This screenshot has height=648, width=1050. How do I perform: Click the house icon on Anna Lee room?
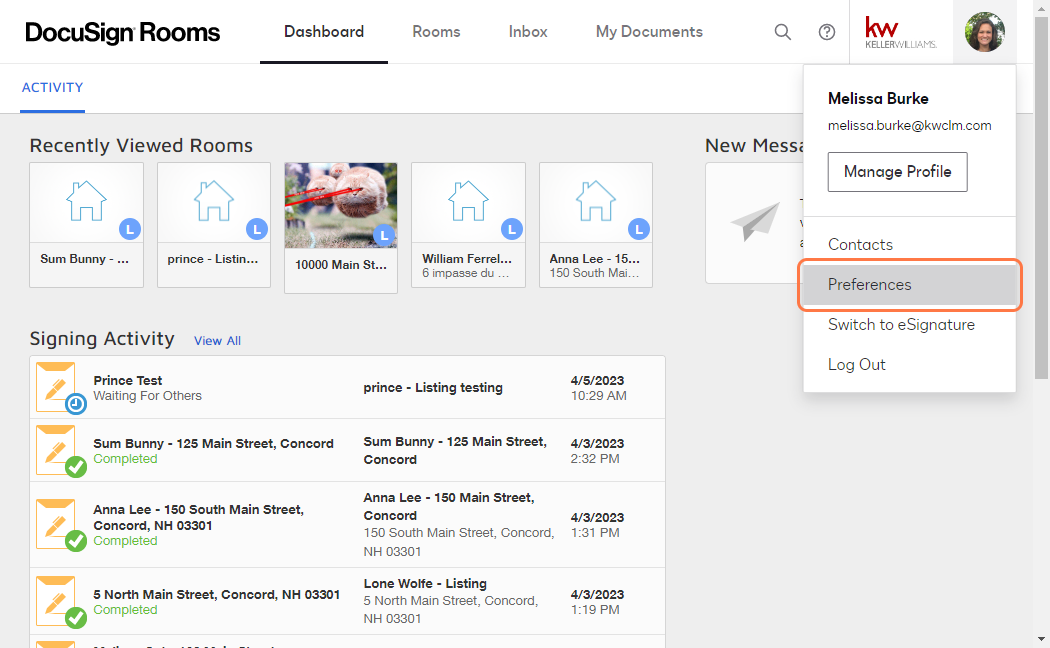click(x=595, y=201)
